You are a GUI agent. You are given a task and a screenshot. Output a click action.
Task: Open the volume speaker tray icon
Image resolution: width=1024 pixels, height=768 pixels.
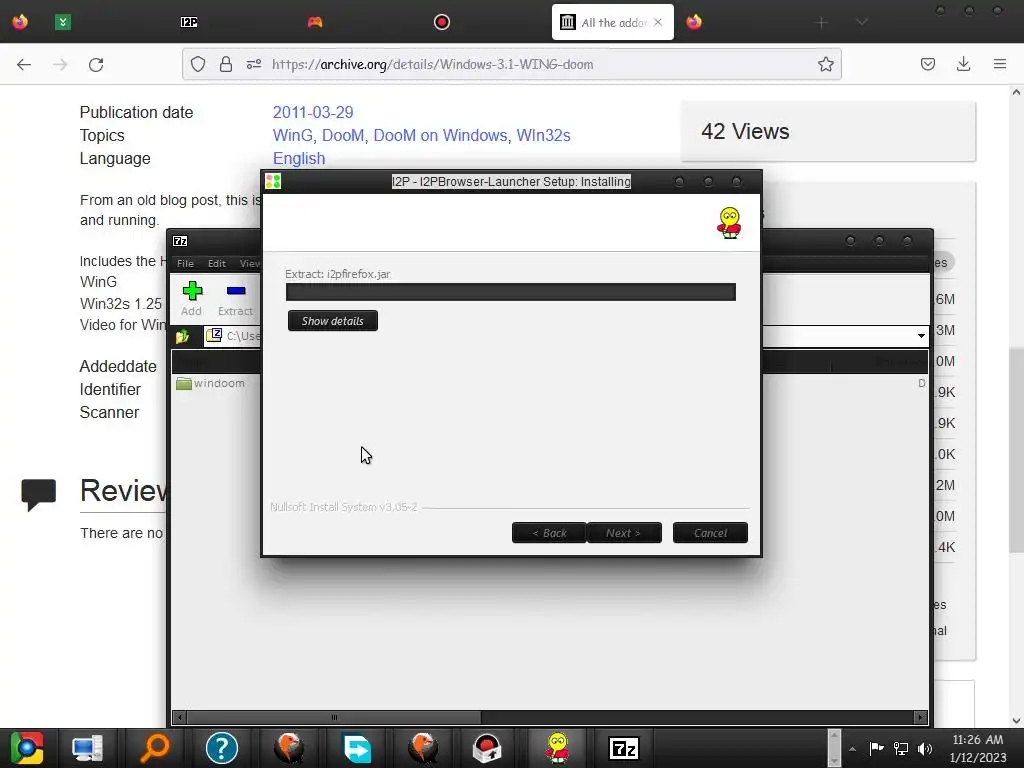(x=925, y=748)
